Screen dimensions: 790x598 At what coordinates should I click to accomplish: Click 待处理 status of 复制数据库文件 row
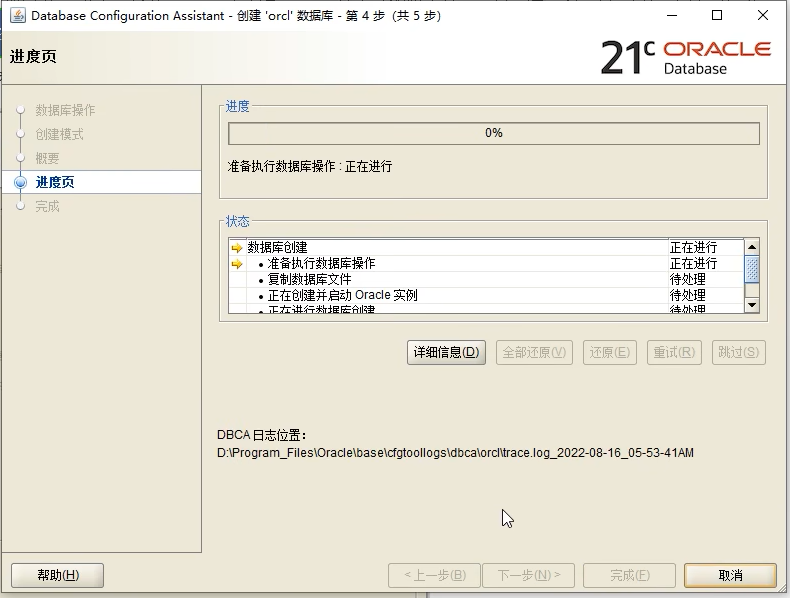coord(688,279)
